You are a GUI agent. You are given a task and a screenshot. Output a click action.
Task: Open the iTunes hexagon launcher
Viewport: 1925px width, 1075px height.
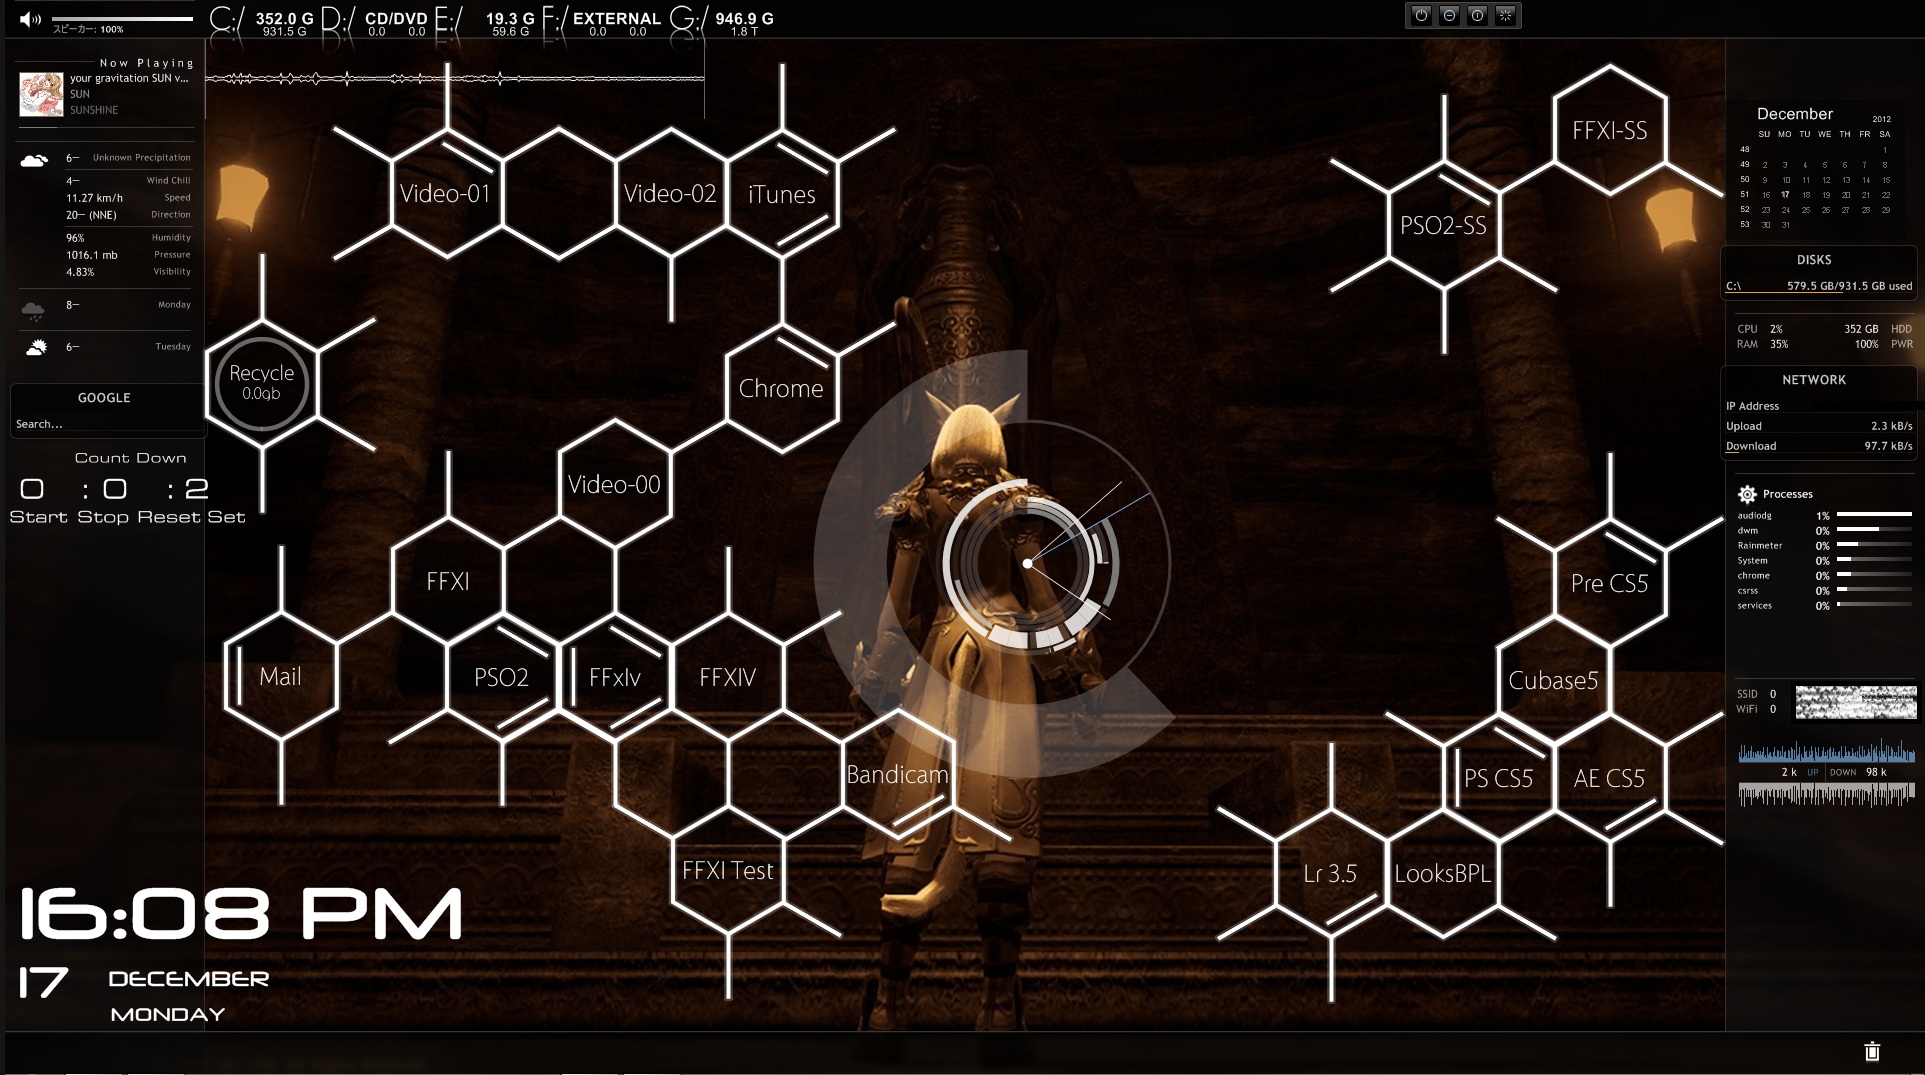click(782, 194)
